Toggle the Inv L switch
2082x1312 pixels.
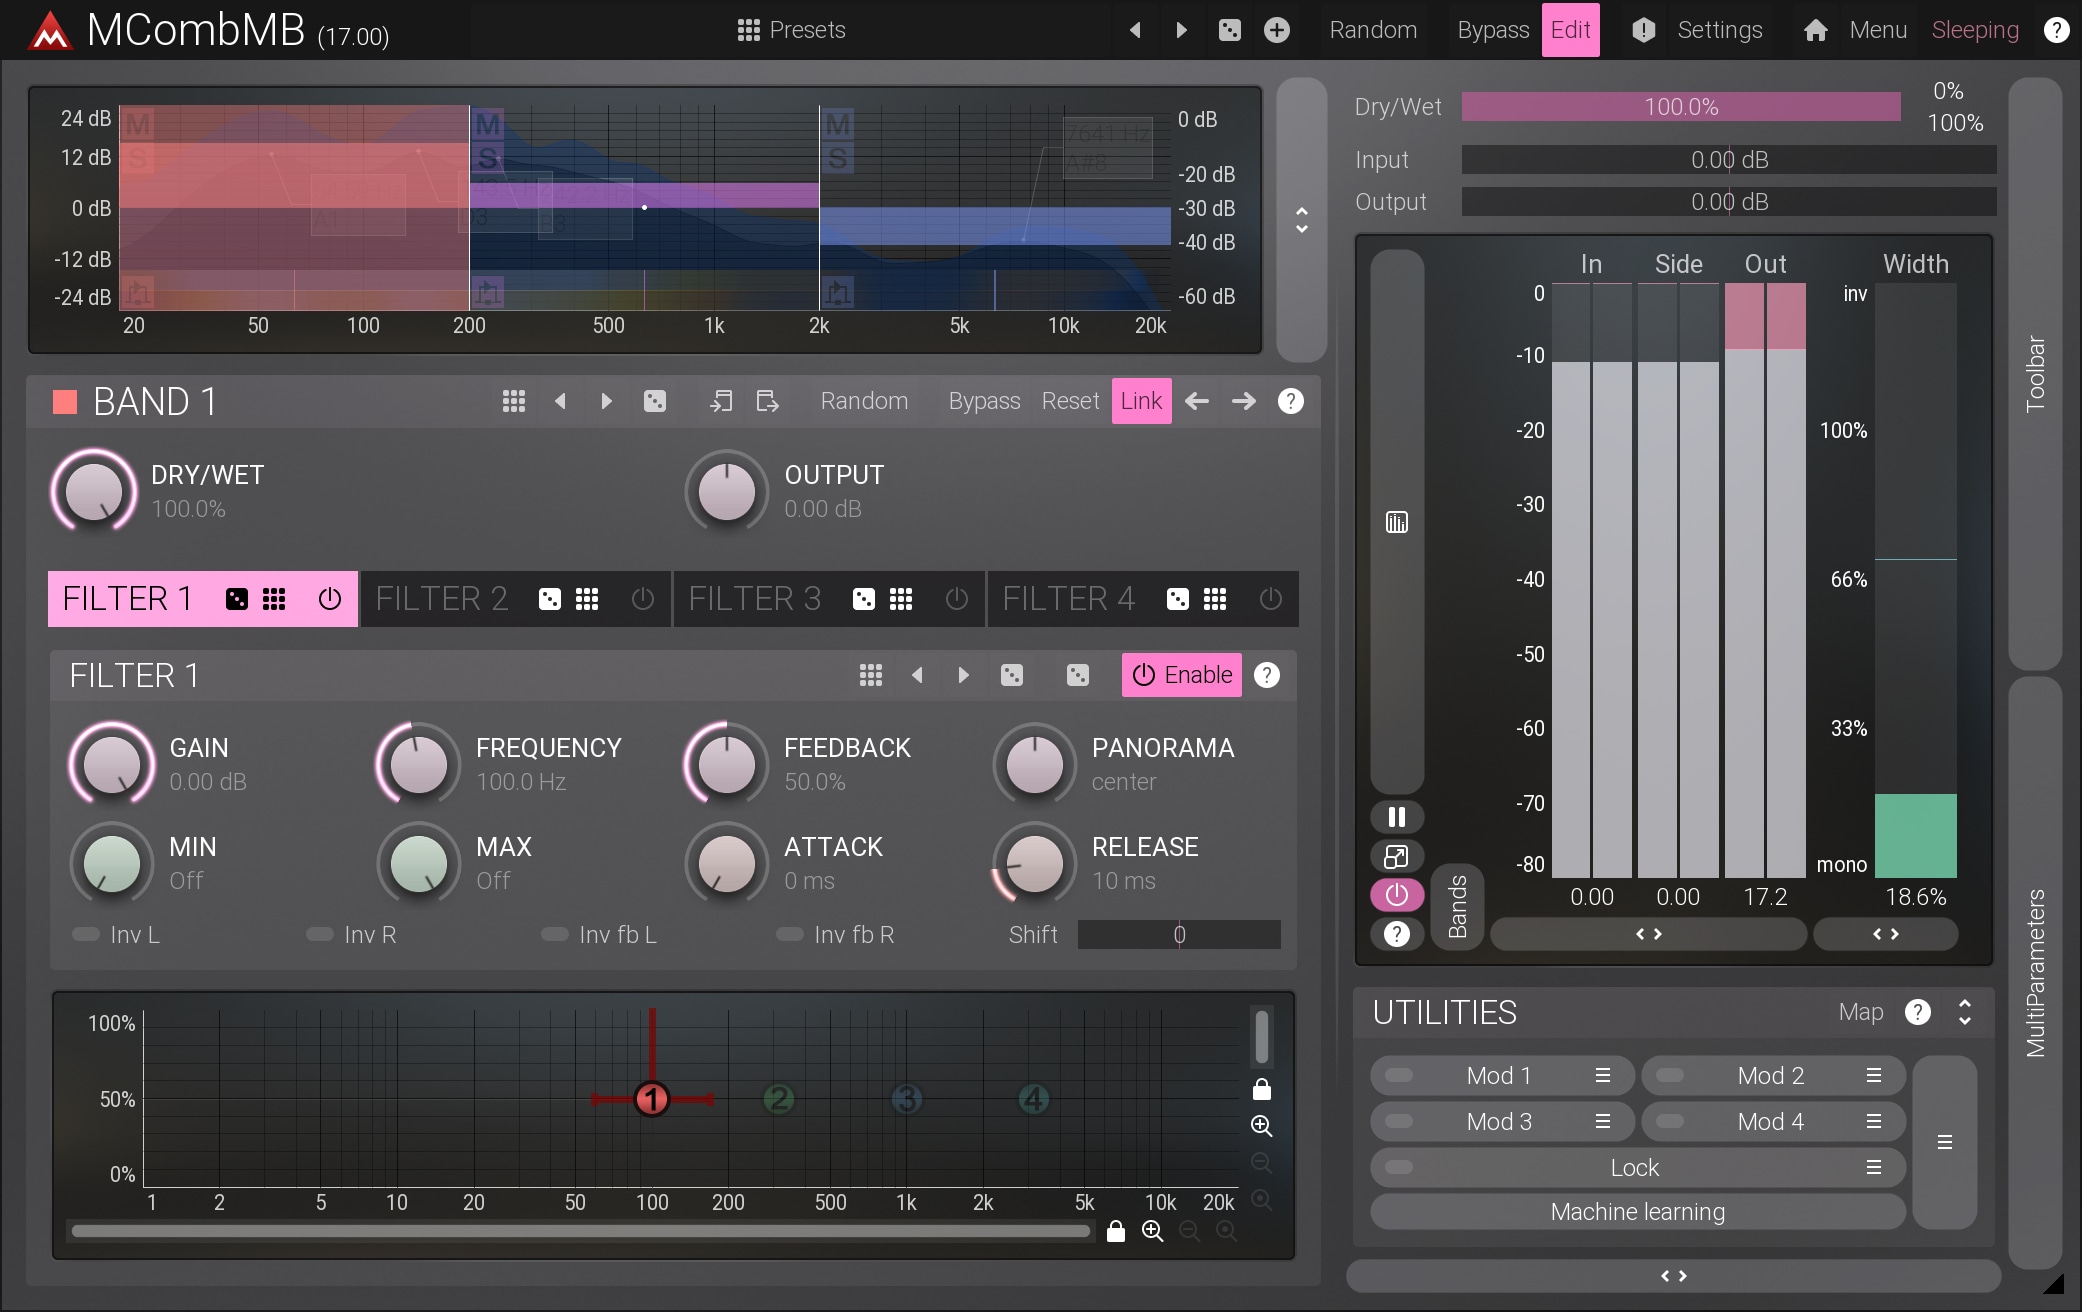[87, 934]
